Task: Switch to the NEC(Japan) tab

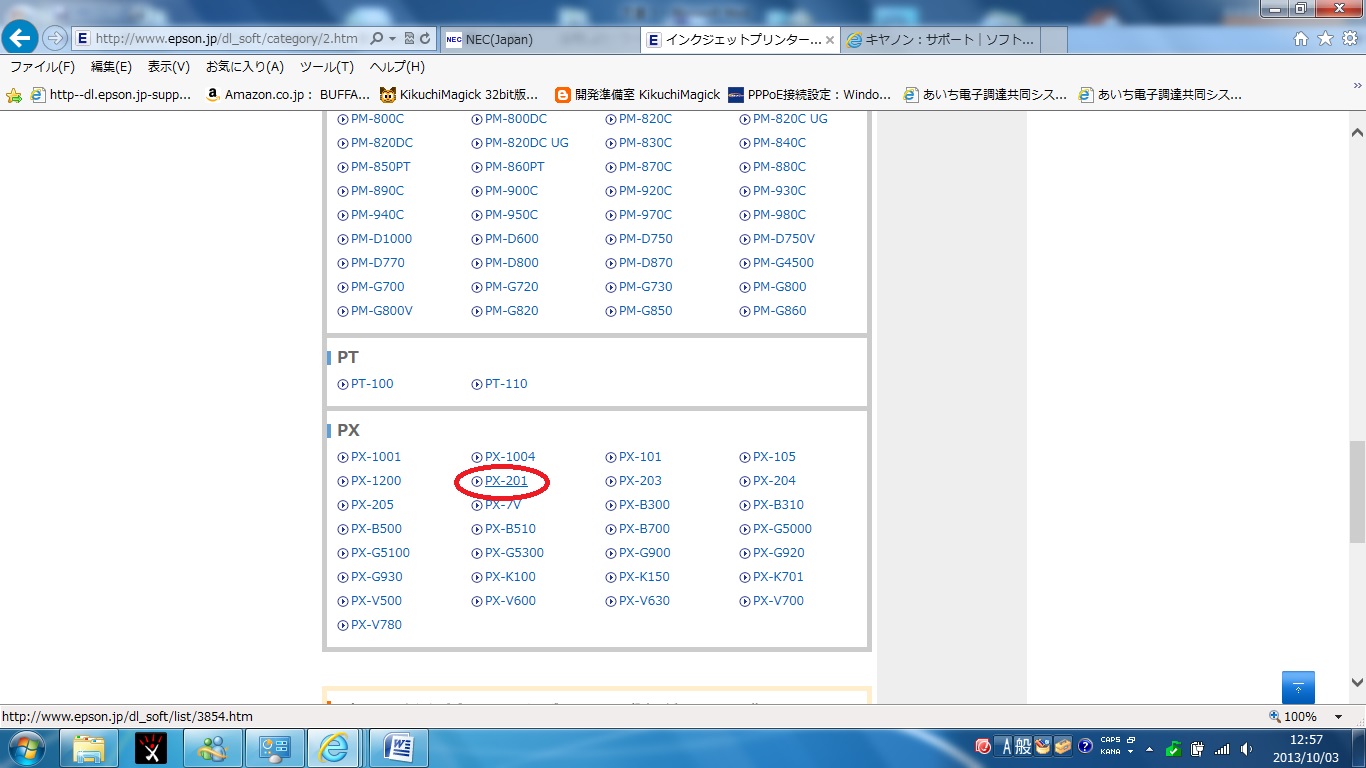Action: pyautogui.click(x=538, y=40)
